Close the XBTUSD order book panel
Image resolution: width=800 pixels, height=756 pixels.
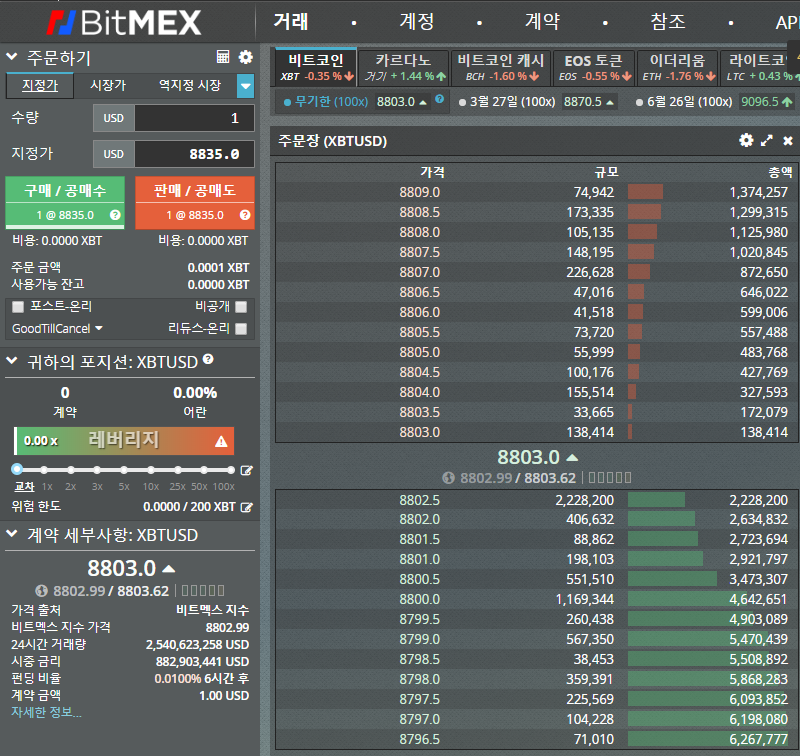[788, 140]
